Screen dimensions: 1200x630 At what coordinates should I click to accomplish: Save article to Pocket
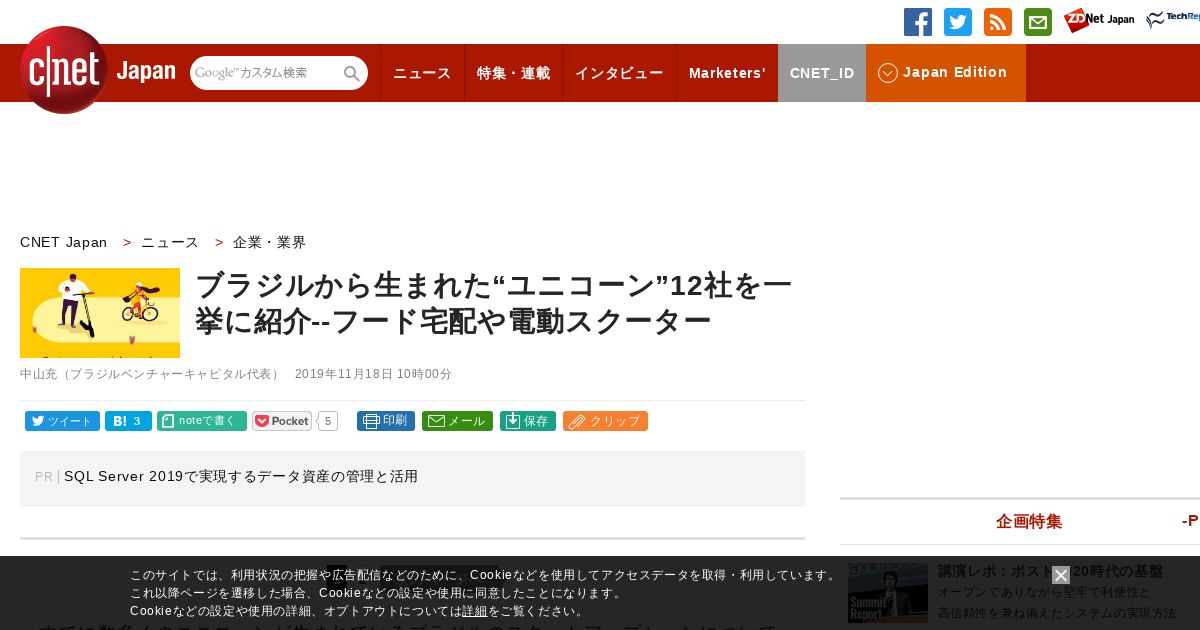point(282,421)
